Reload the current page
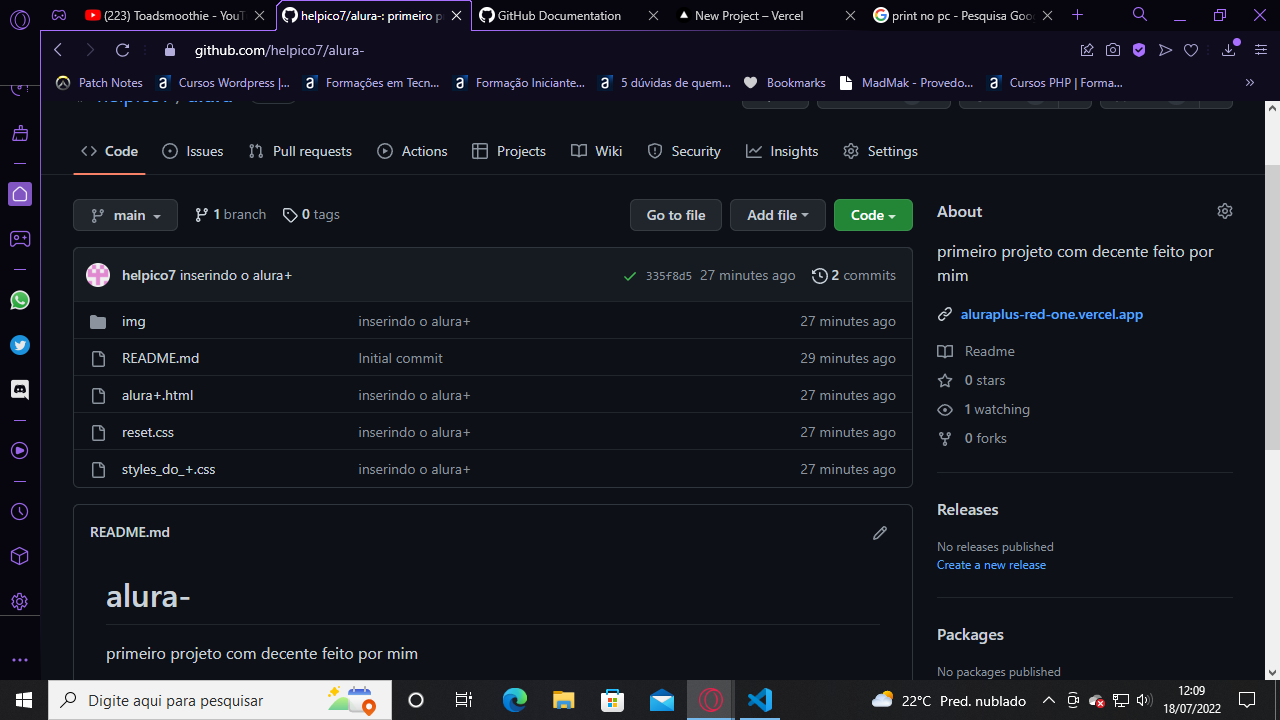The width and height of the screenshot is (1280, 720). coord(123,50)
